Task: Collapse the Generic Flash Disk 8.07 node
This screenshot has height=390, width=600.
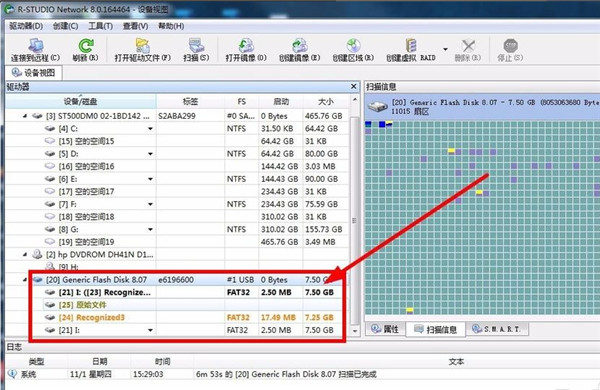Action: pos(25,279)
